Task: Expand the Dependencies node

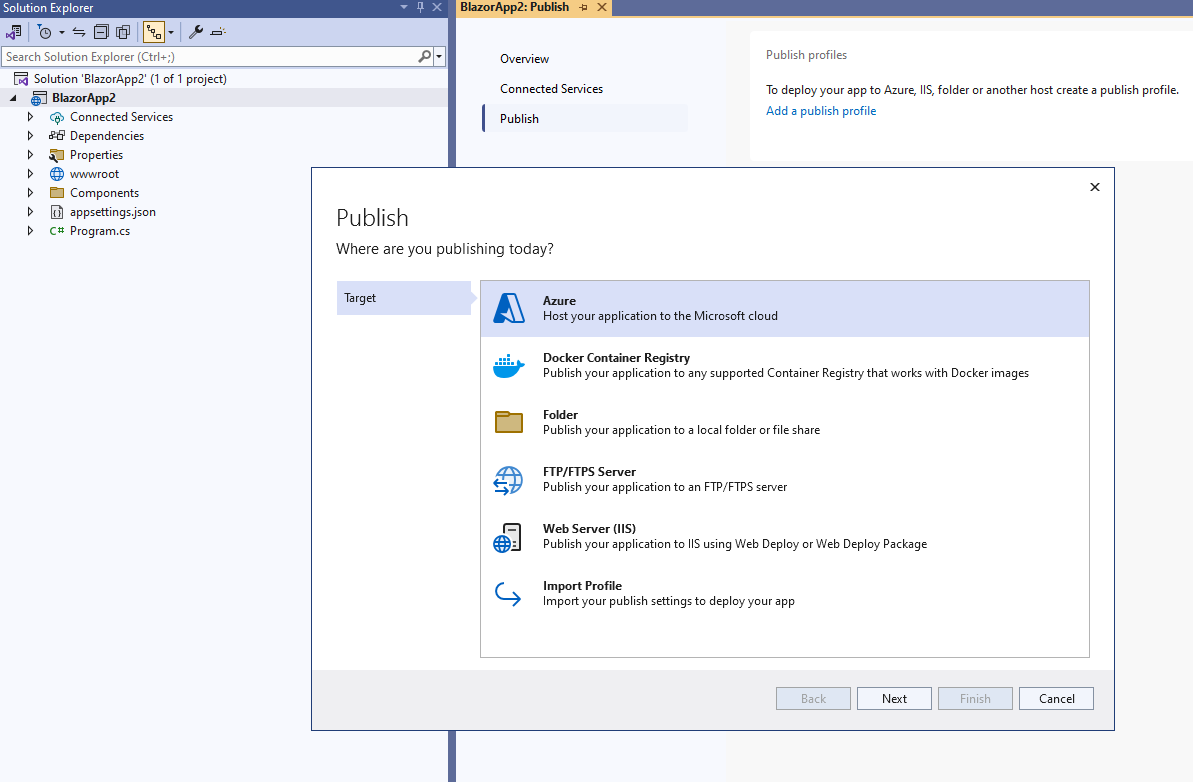Action: pos(30,135)
